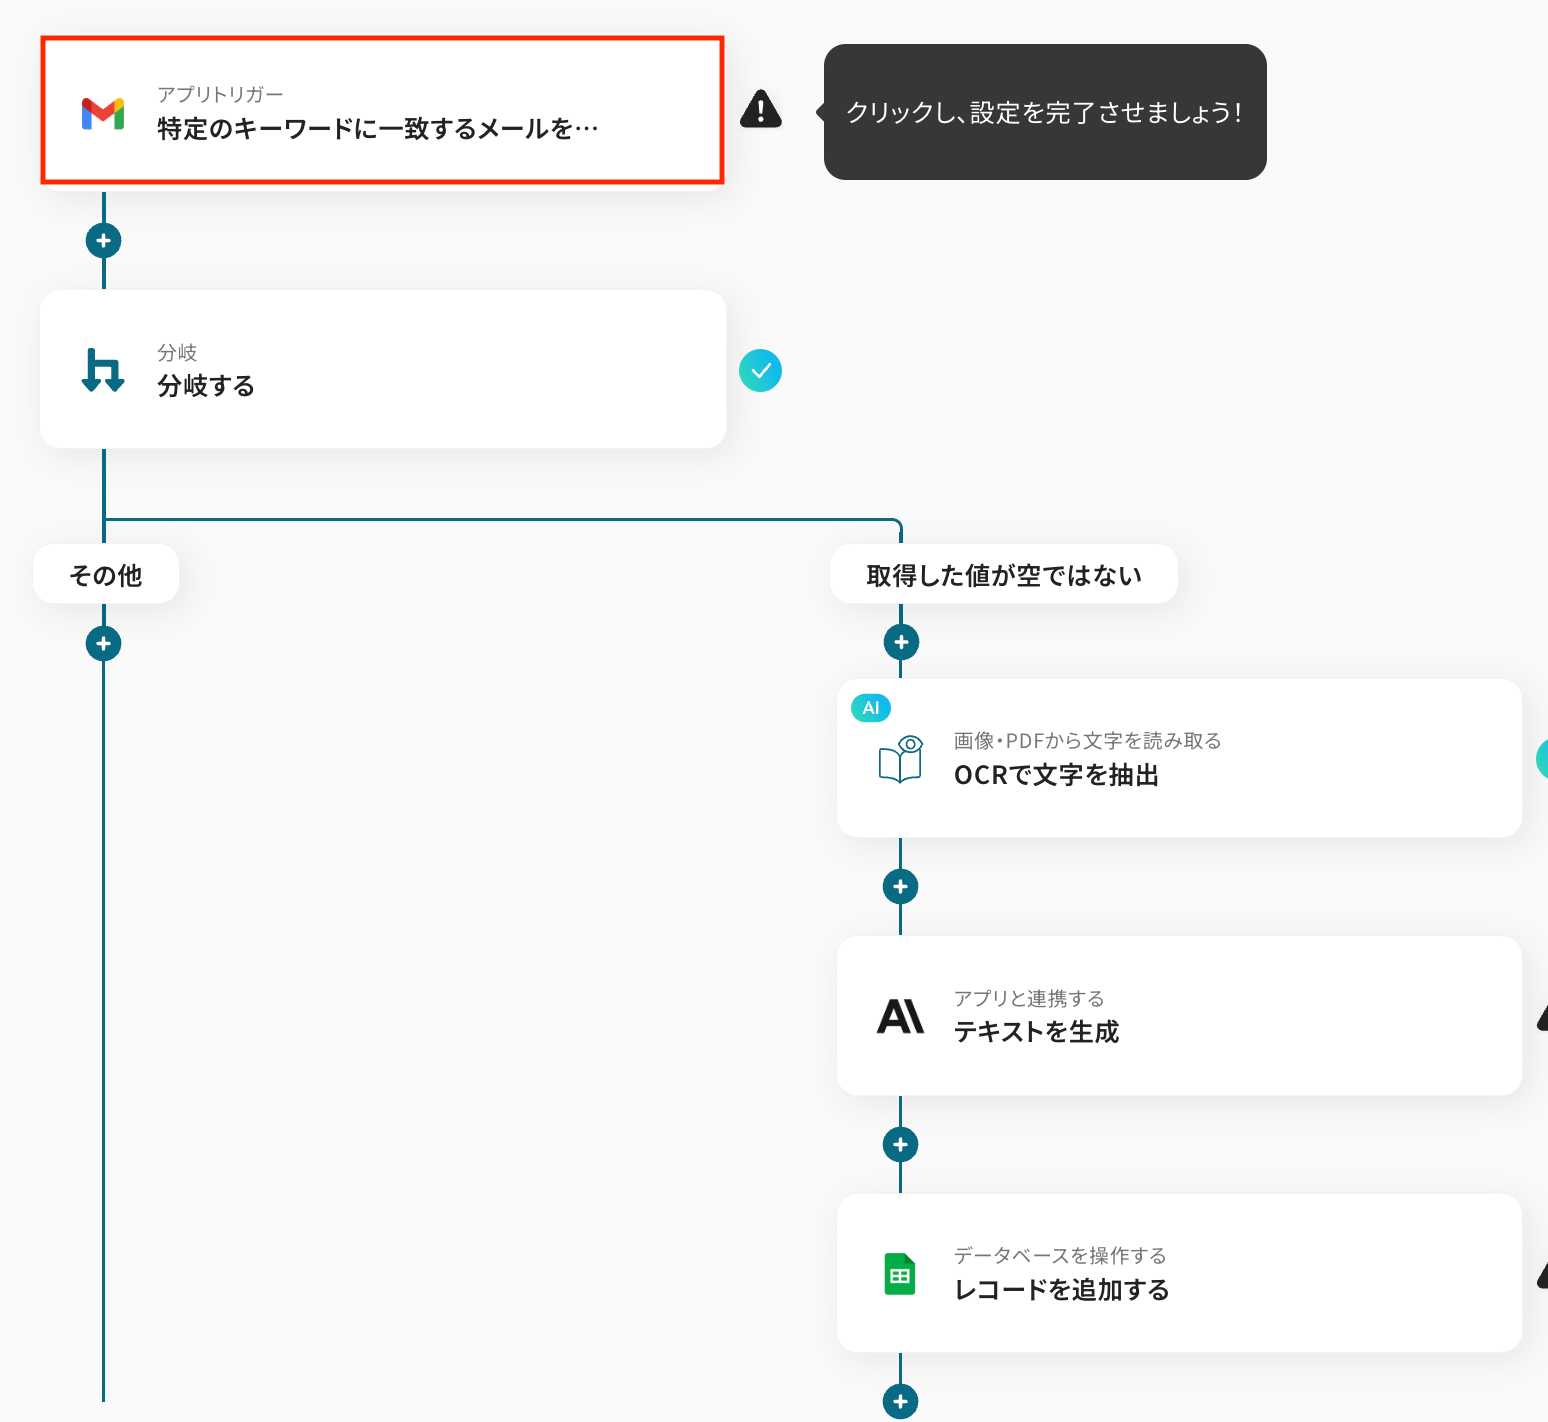The width and height of the screenshot is (1548, 1422).
Task: Click the AI badge on the OCR card
Action: 871,708
